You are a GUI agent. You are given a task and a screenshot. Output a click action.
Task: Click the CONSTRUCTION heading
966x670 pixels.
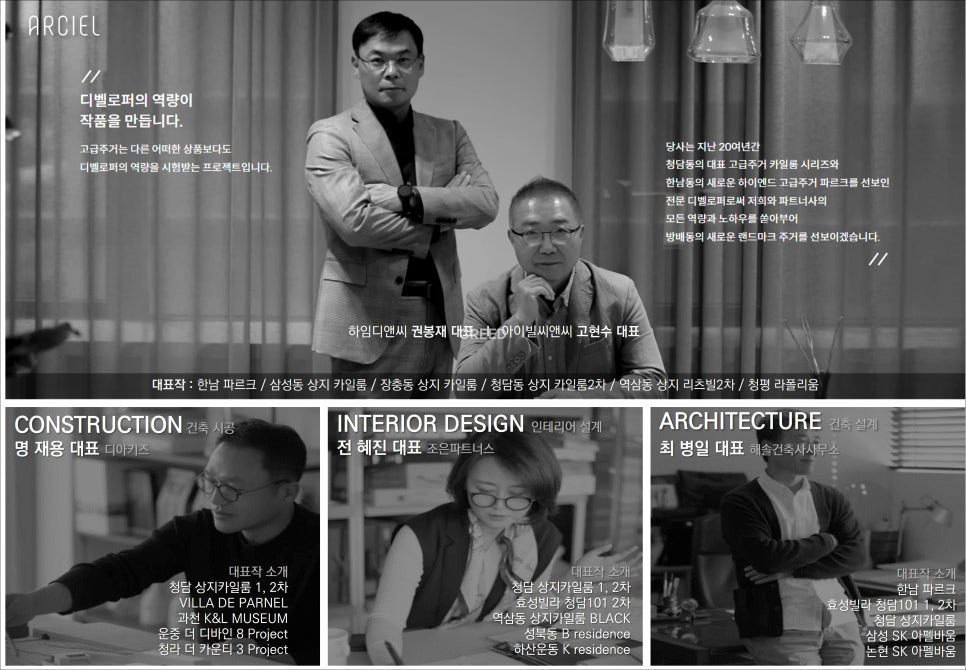(98, 425)
